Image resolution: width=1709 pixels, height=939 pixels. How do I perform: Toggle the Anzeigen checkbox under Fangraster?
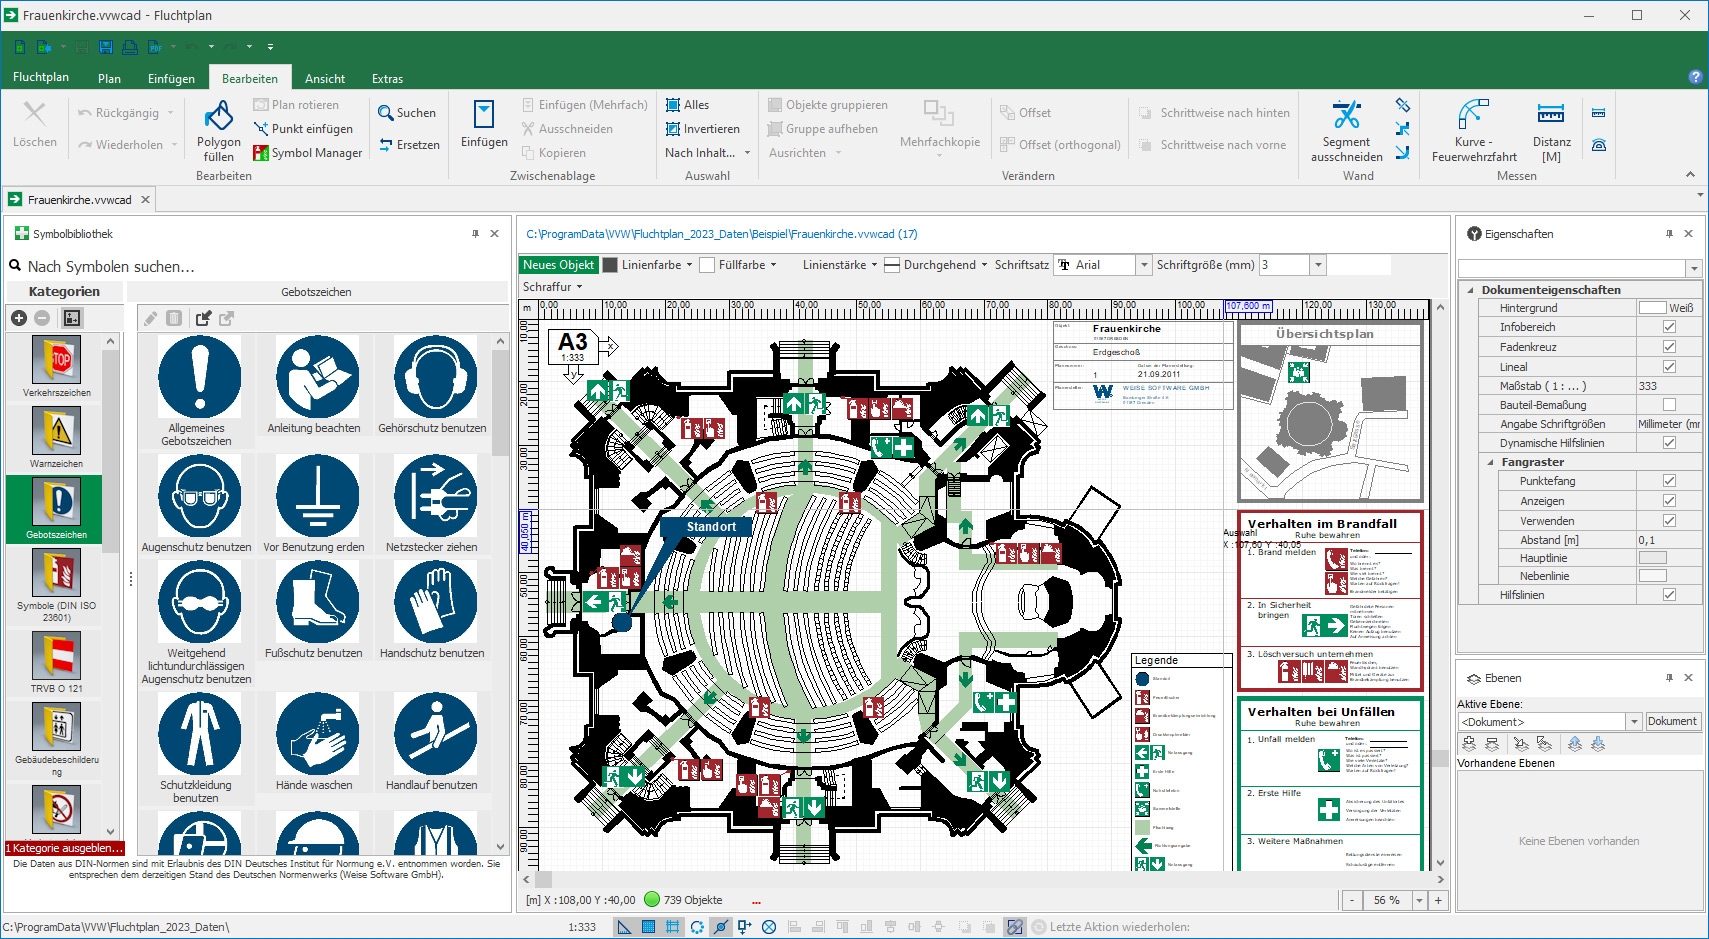pyautogui.click(x=1669, y=501)
